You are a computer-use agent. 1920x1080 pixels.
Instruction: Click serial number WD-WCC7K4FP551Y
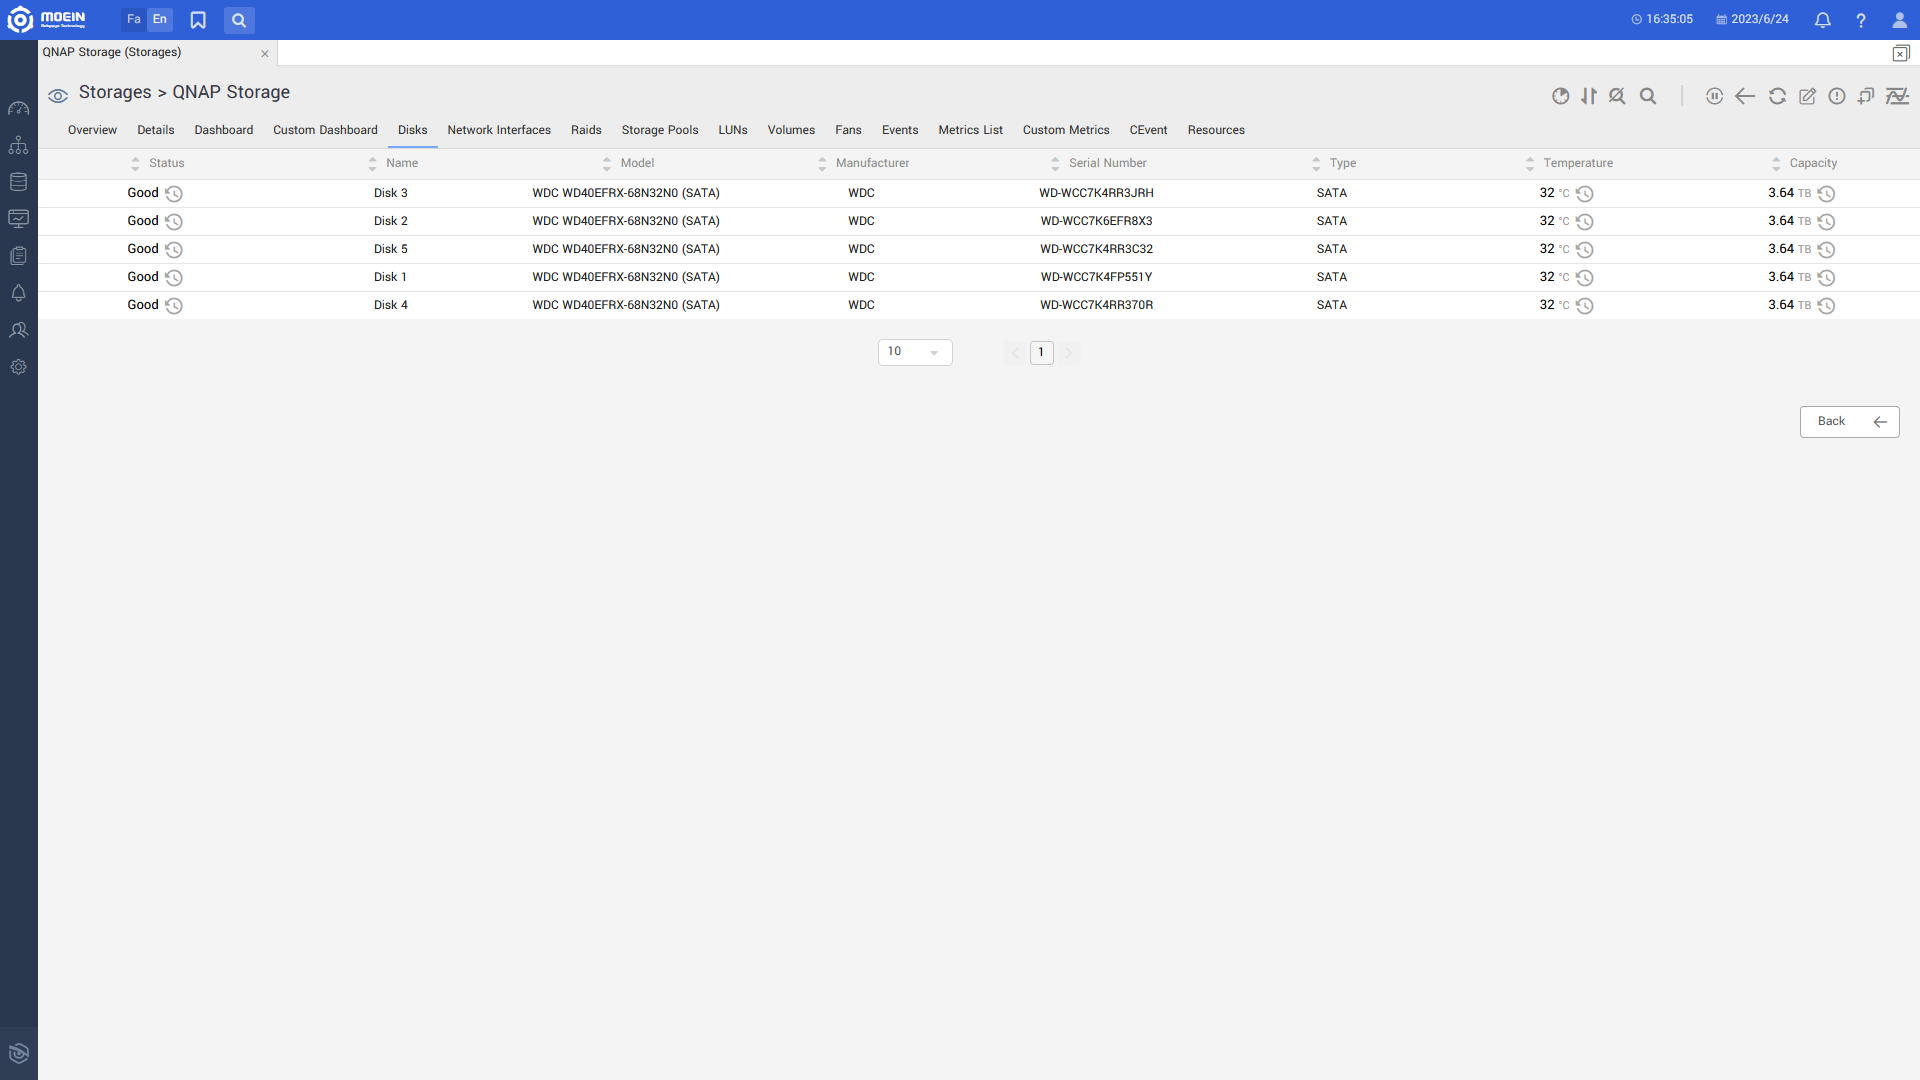(1096, 278)
